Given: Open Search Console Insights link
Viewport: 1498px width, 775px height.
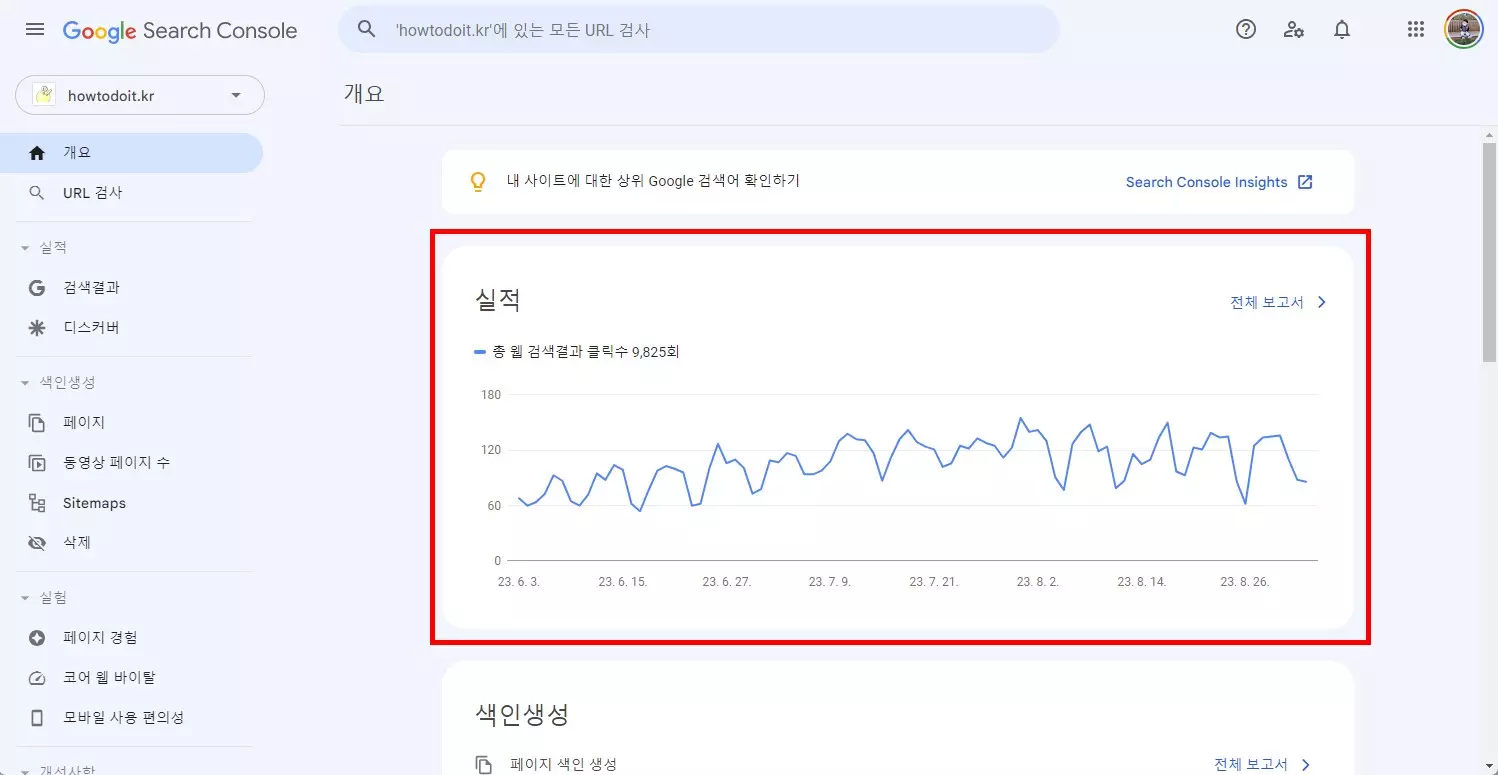Looking at the screenshot, I should (x=1208, y=181).
